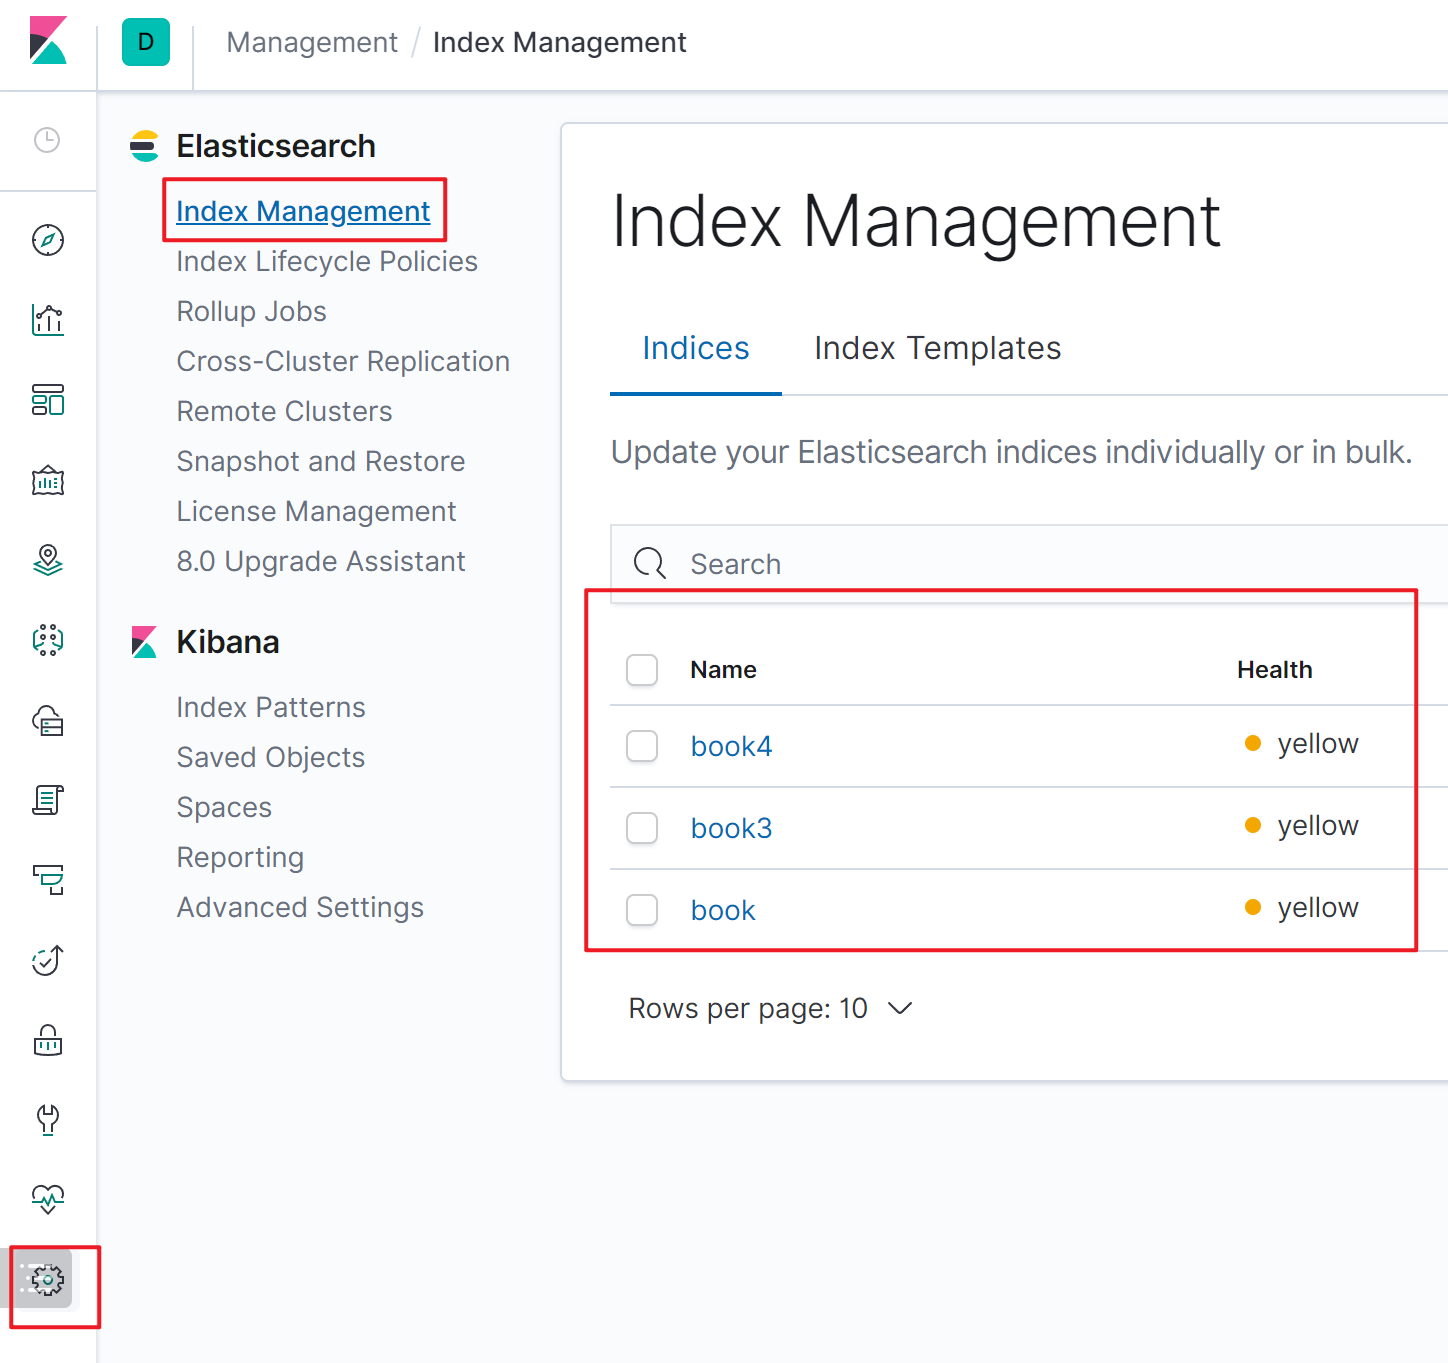The width and height of the screenshot is (1448, 1363).
Task: Click book3 yellow health status
Action: click(x=1302, y=825)
